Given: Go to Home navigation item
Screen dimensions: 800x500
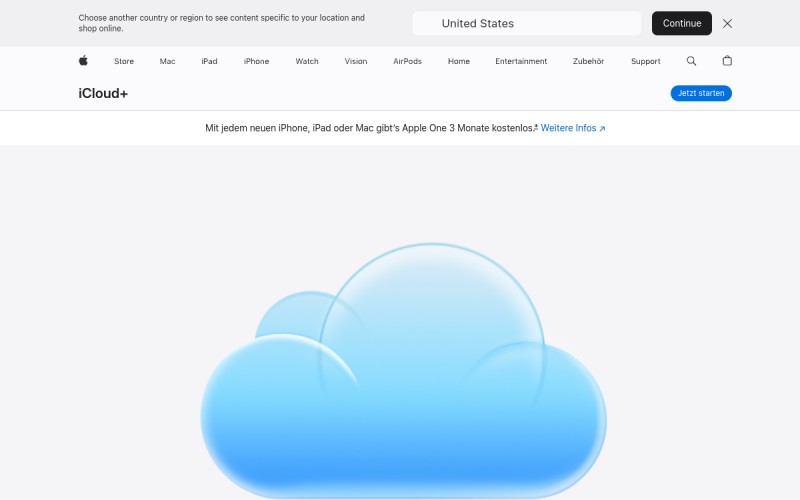Looking at the screenshot, I should pyautogui.click(x=459, y=61).
